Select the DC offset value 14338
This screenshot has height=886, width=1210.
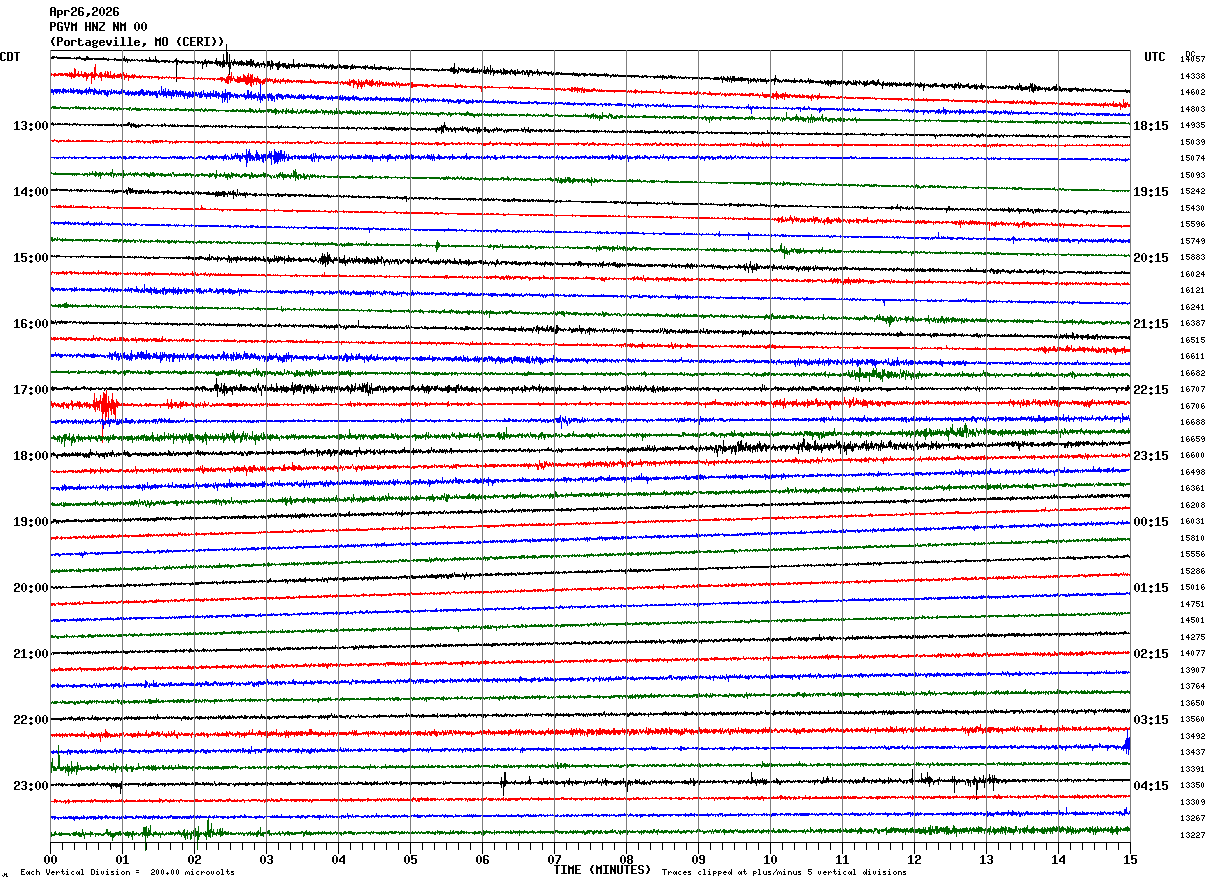pyautogui.click(x=1192, y=76)
